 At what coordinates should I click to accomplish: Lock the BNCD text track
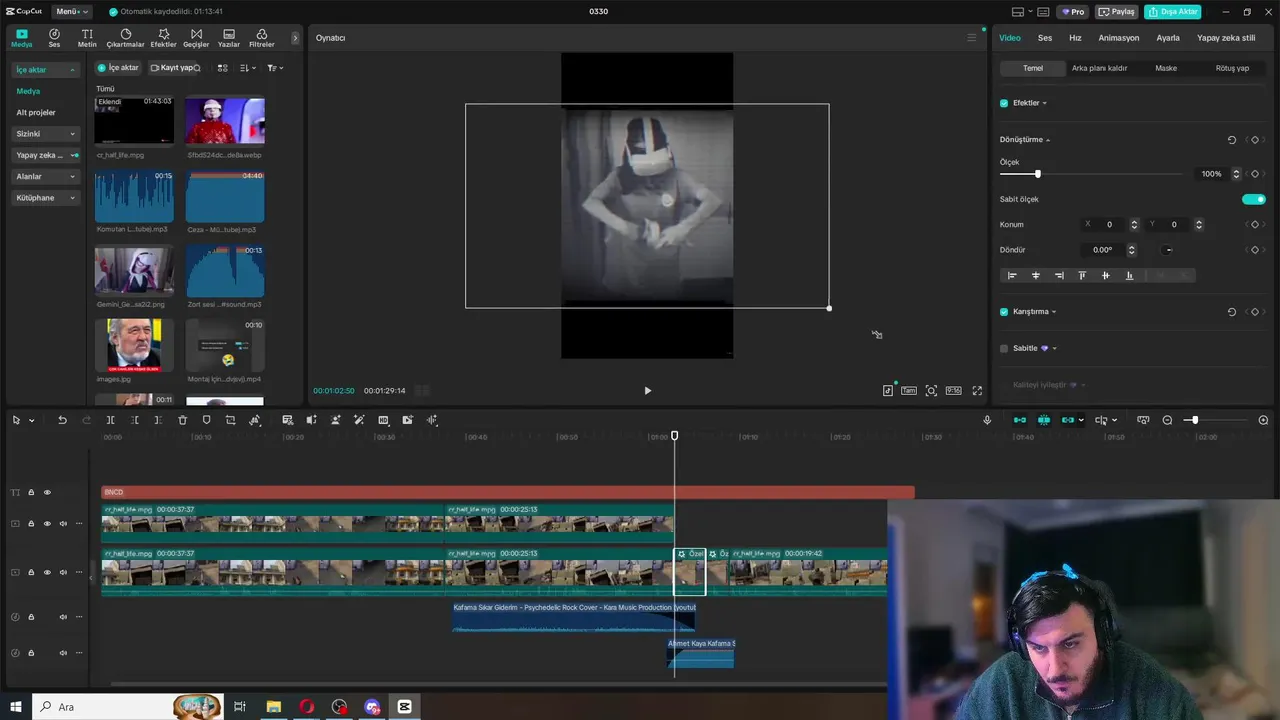pyautogui.click(x=31, y=492)
